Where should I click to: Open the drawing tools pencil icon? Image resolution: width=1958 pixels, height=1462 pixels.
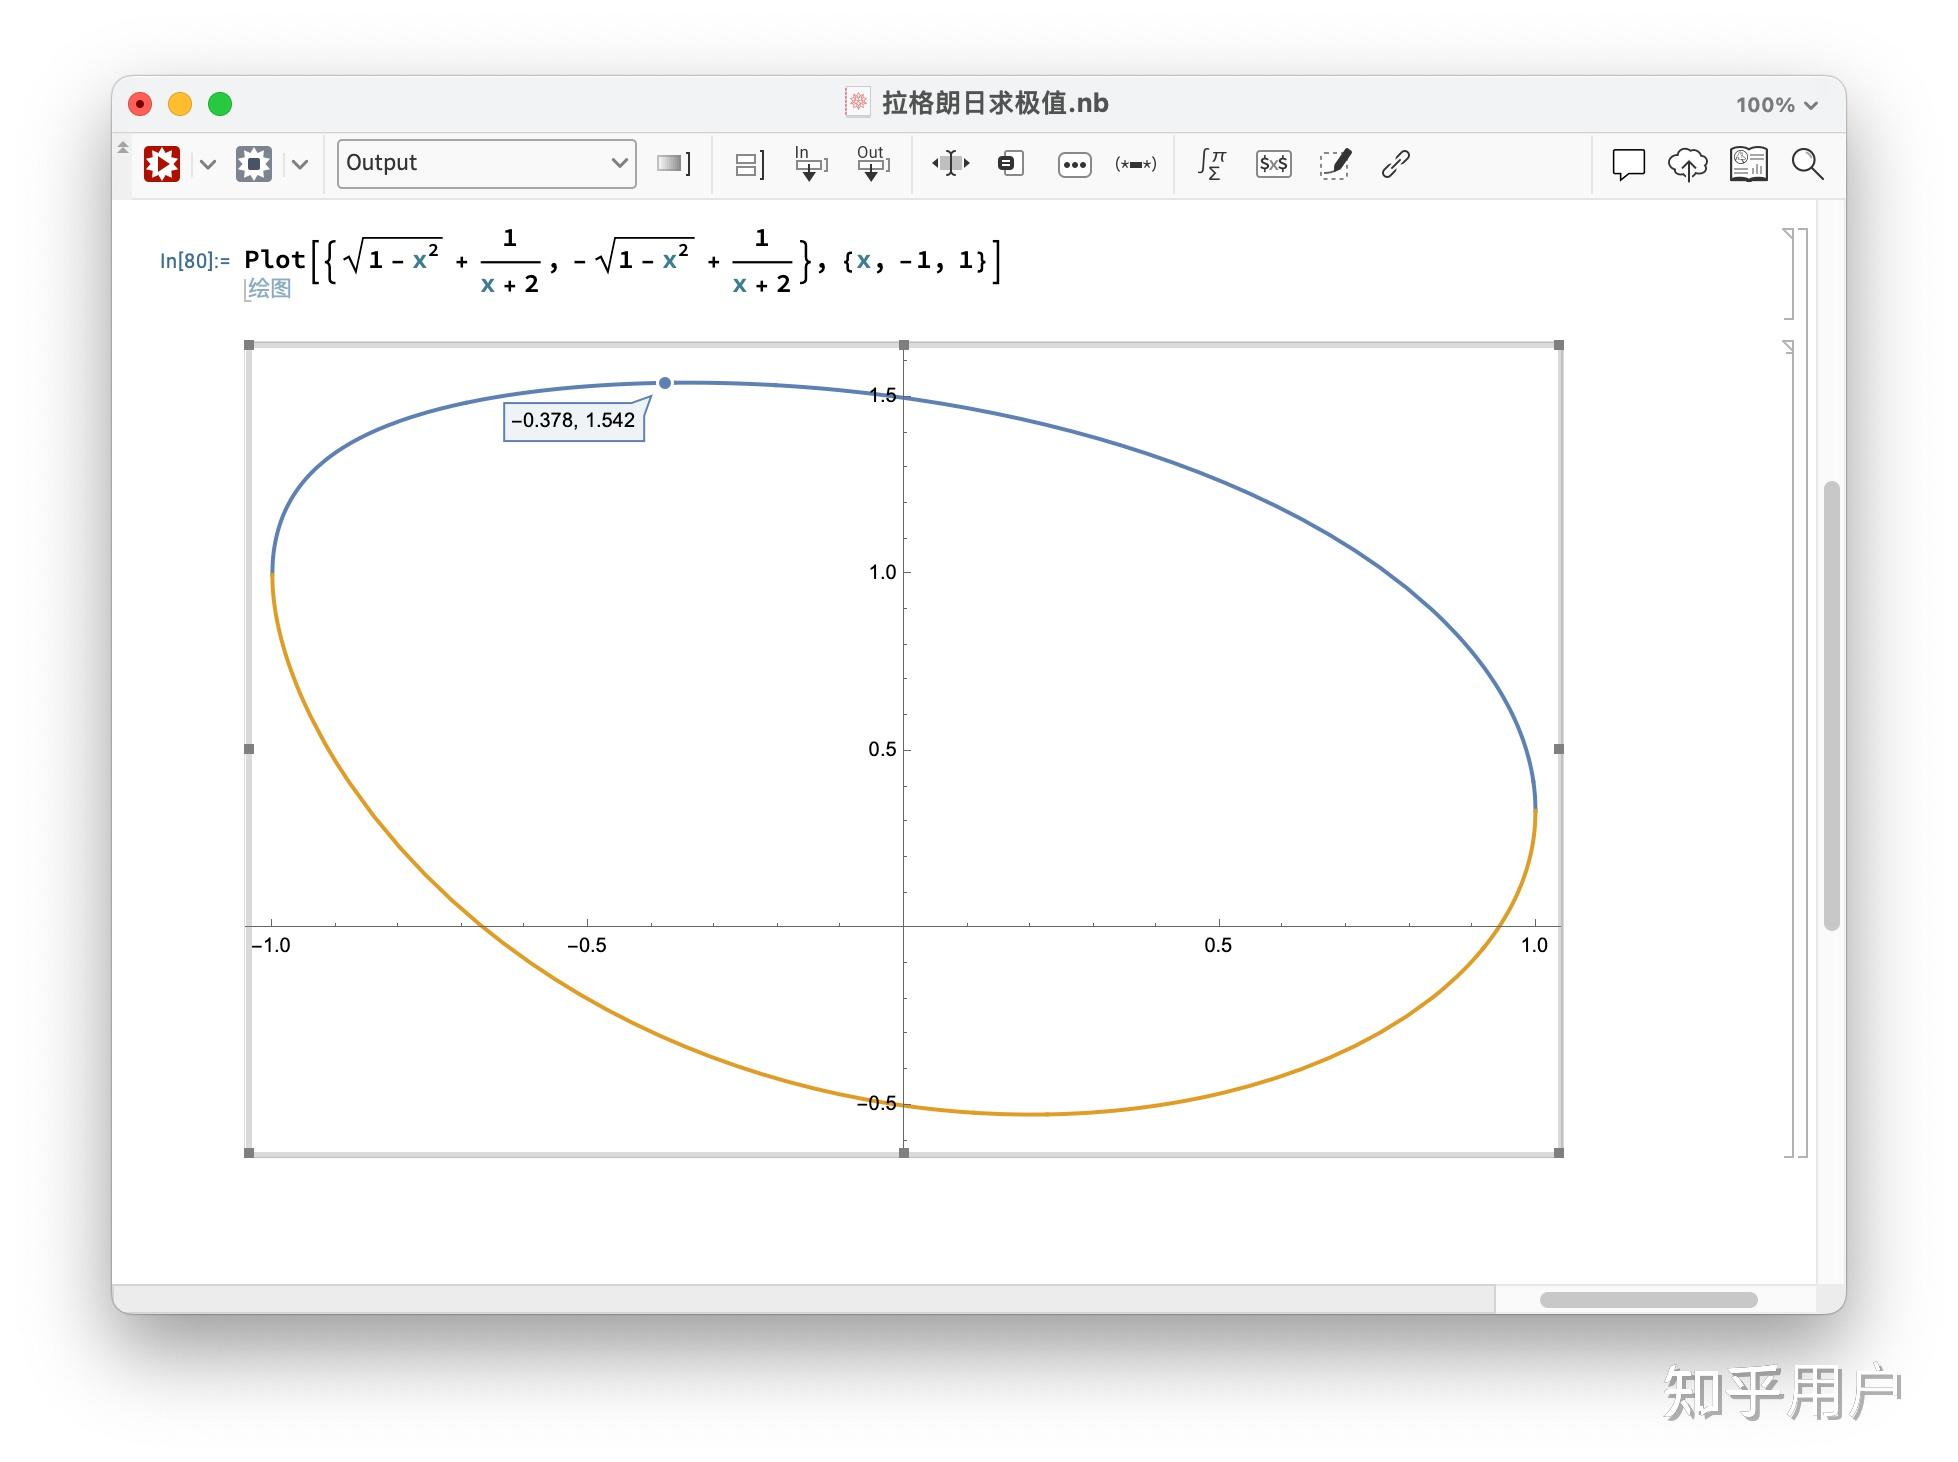point(1335,164)
